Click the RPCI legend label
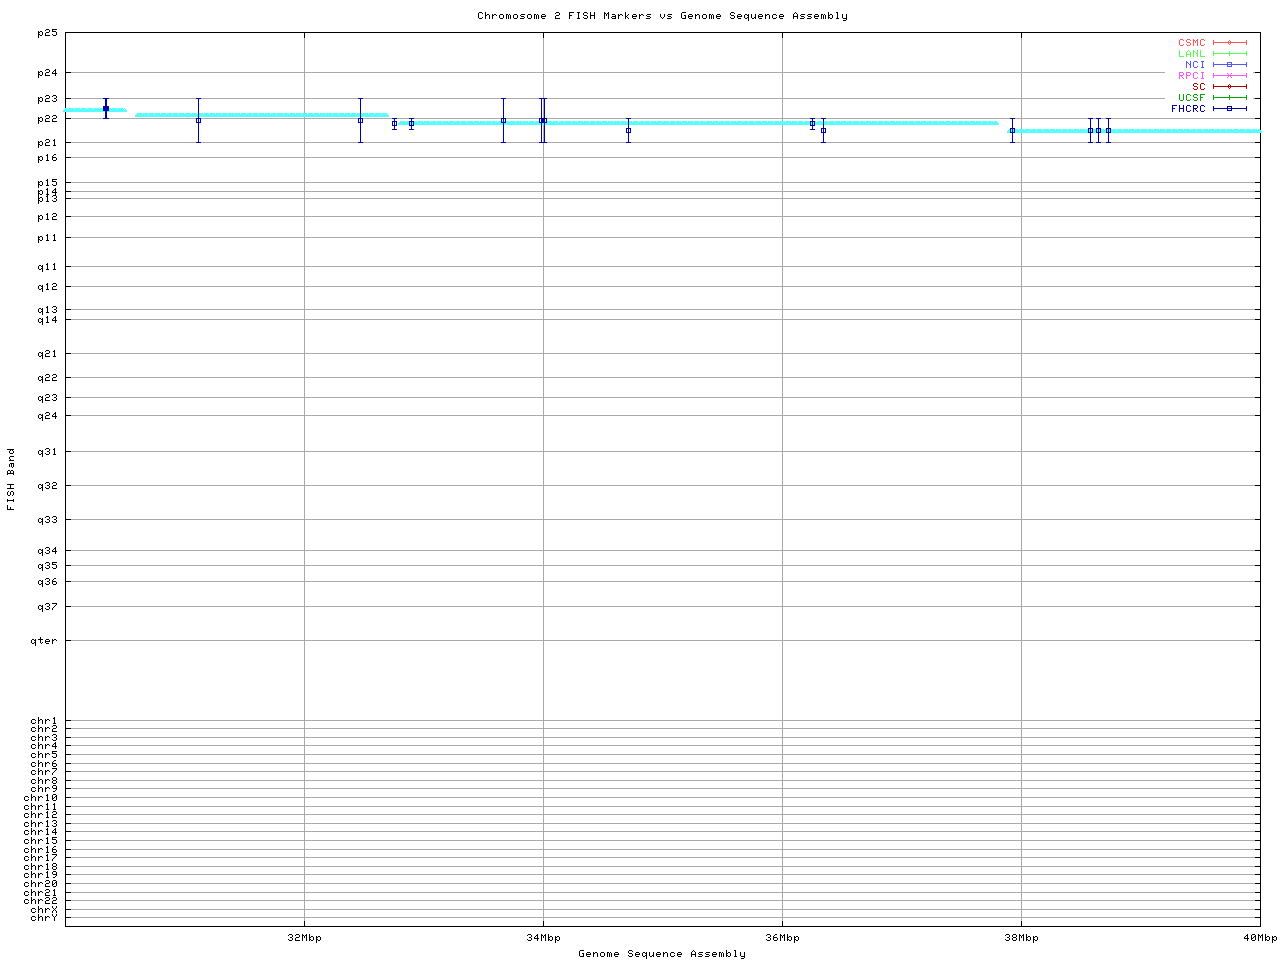The height and width of the screenshot is (960, 1280). pos(1191,76)
